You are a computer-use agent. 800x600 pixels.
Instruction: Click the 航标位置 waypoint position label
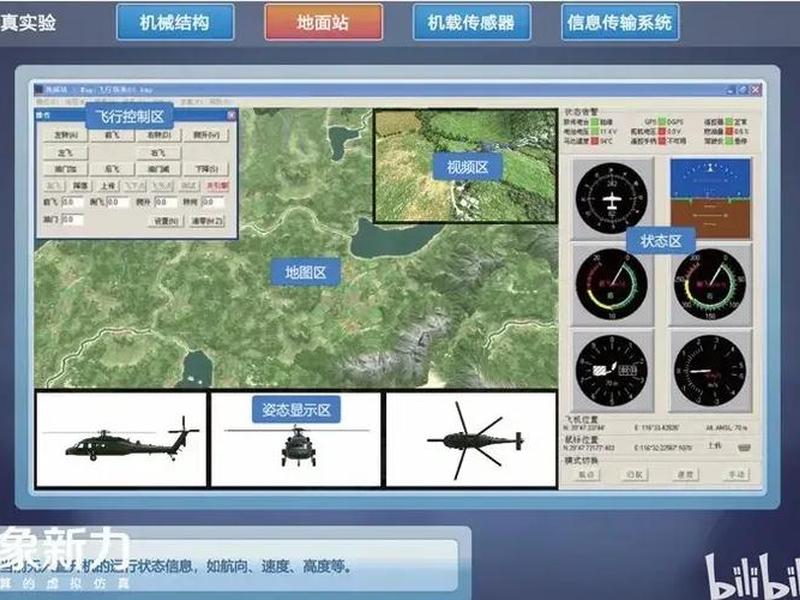[x=580, y=439]
